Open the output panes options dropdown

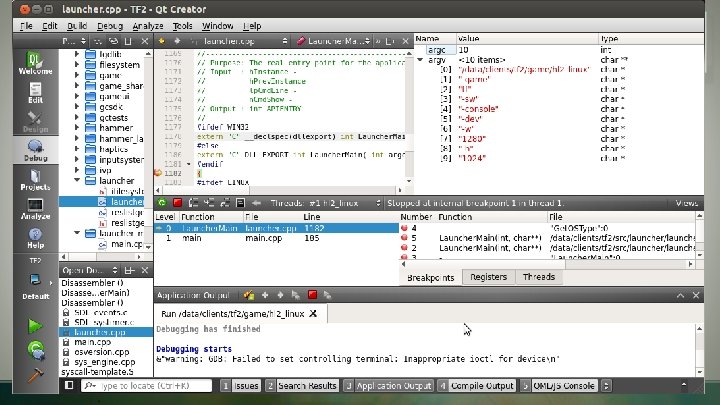pos(606,386)
